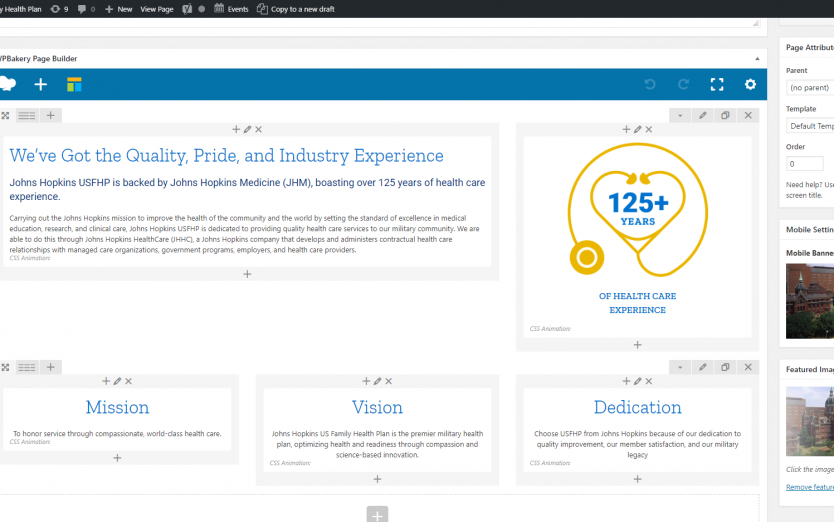Edit the 125+ Years image column with the pencil
This screenshot has width=834, height=522.
click(637, 130)
